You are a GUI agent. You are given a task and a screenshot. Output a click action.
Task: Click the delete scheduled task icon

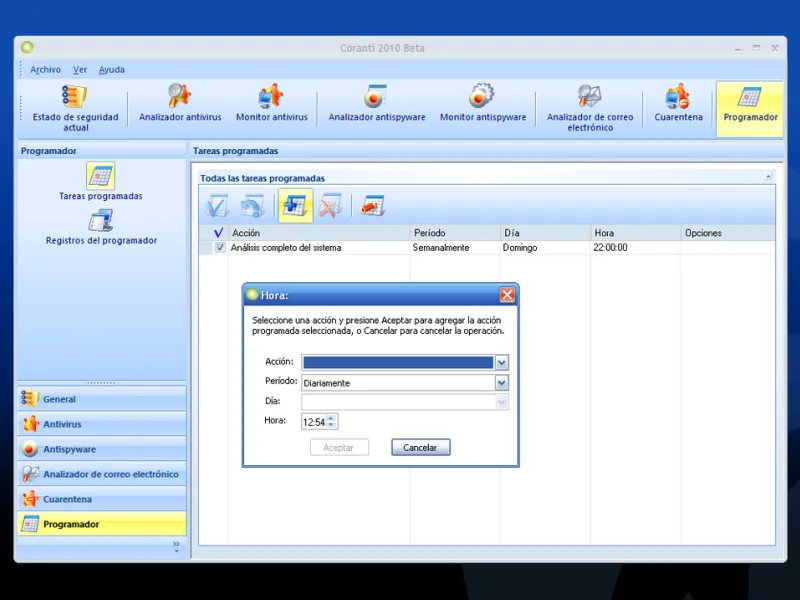click(x=331, y=206)
